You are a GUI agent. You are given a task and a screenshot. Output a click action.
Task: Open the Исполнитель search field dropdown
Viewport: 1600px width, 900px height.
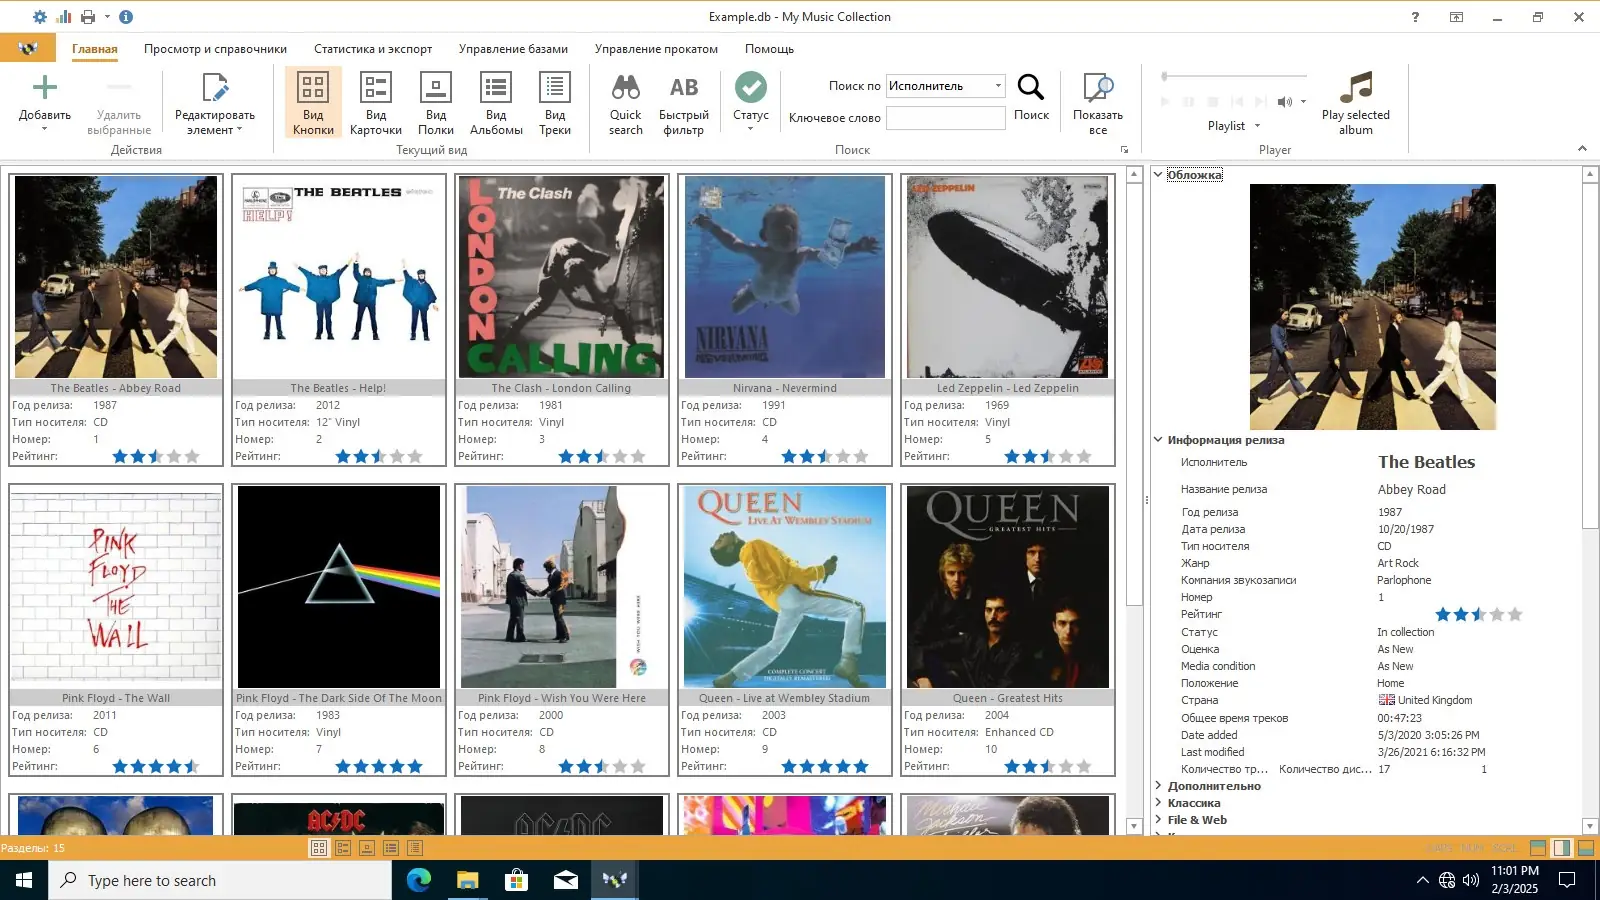coord(997,86)
